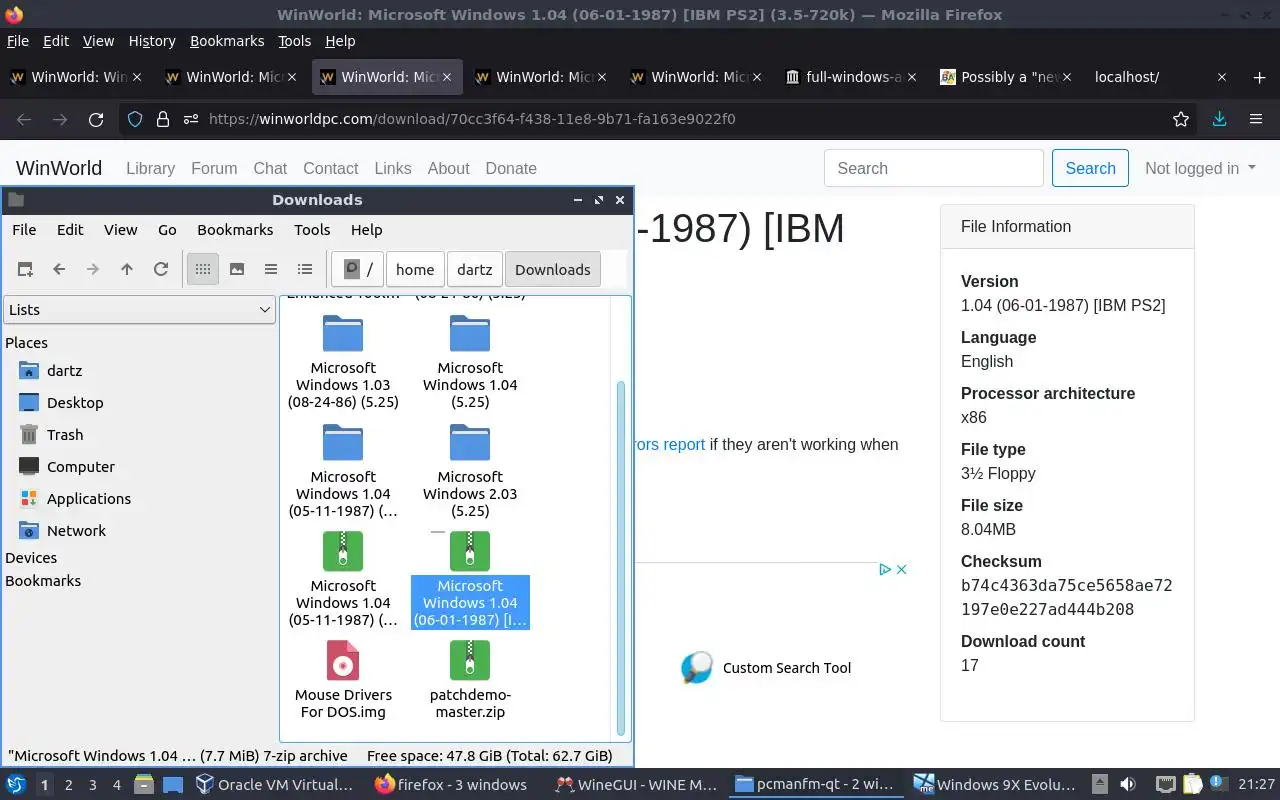Open WinWorld Library link

click(150, 168)
